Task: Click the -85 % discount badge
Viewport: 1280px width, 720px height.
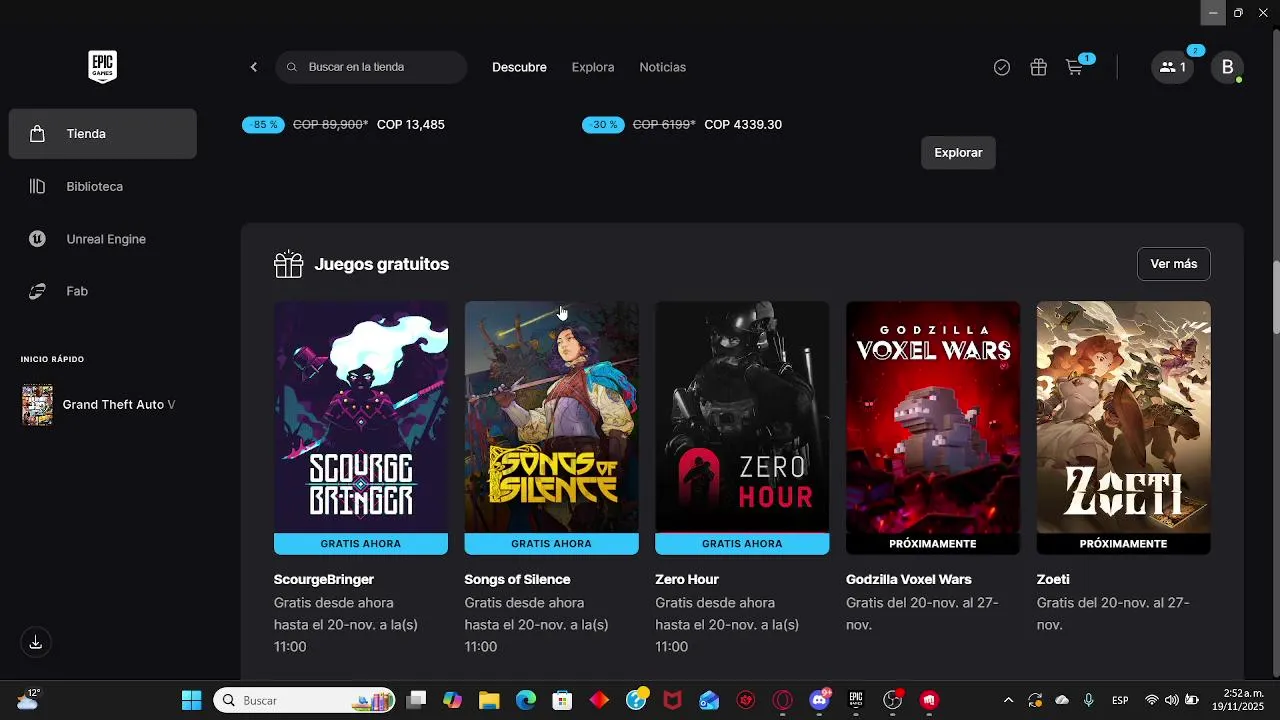Action: (x=263, y=125)
